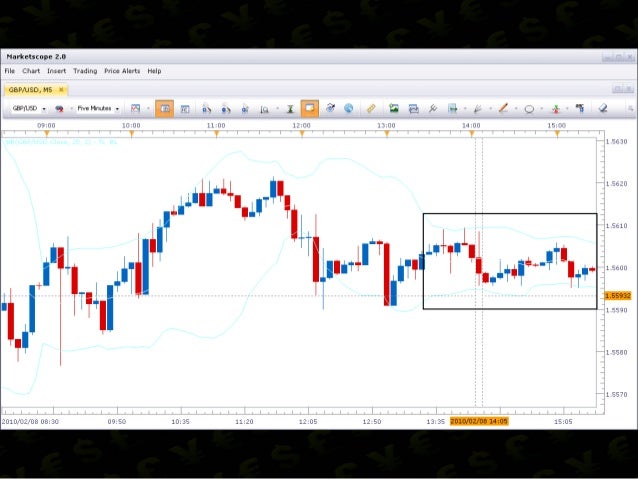Click the satellite icon in toolbar
The height and width of the screenshot is (479, 638).
pyautogui.click(x=330, y=108)
